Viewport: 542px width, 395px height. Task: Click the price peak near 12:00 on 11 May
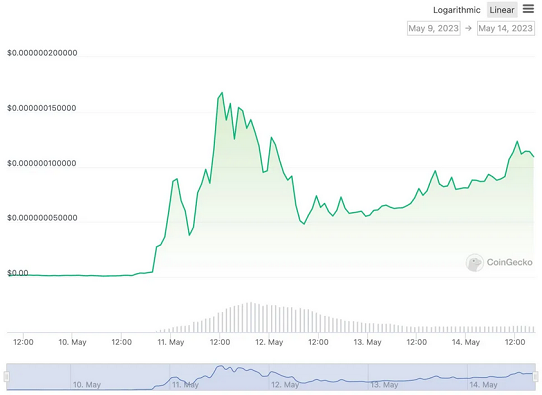tap(222, 93)
